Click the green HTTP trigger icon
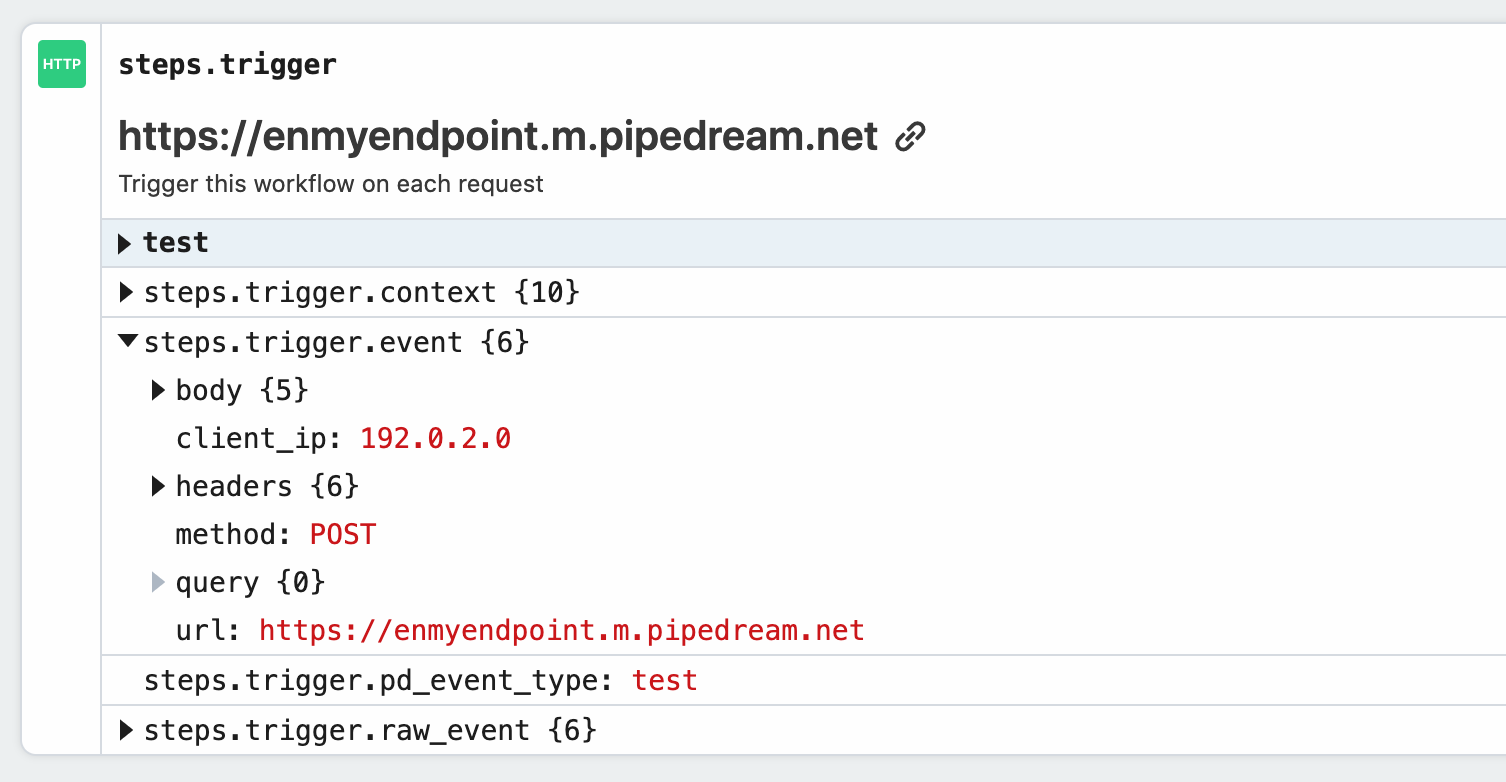Screen dimensions: 1506x782 pyautogui.click(x=61, y=63)
